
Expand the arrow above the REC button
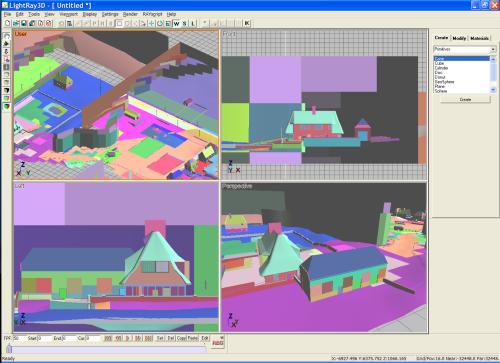point(222,337)
